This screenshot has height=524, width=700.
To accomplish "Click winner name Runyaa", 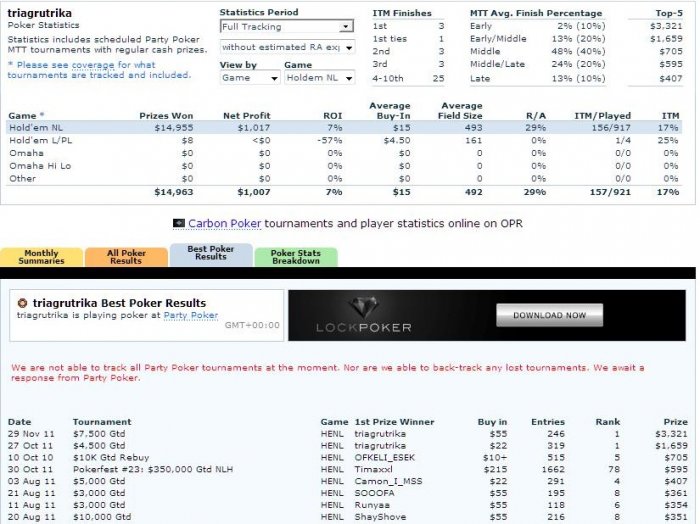I will [x=372, y=505].
